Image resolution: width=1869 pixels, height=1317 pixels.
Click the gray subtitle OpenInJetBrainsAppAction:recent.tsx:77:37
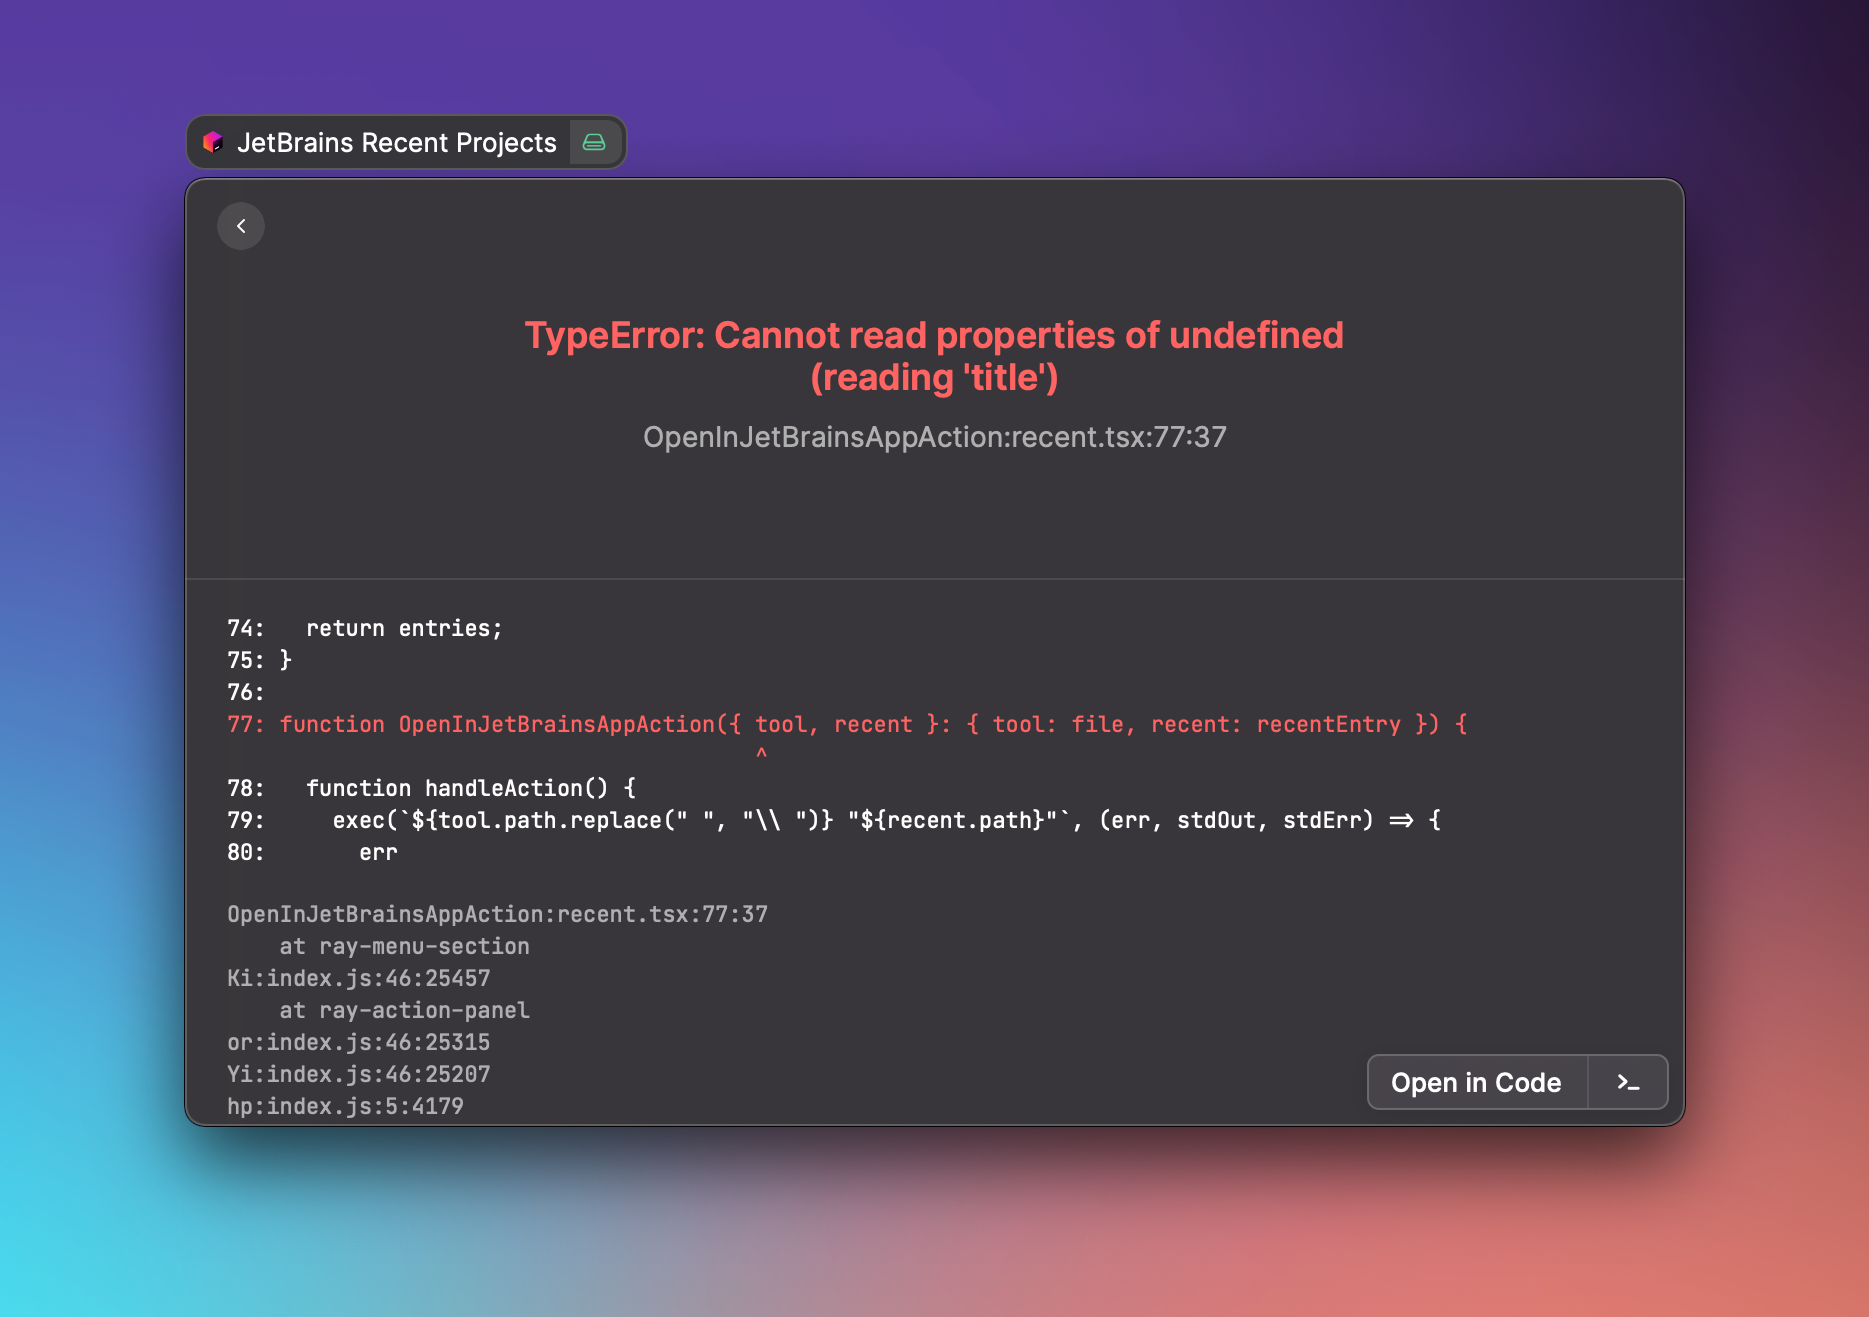[x=935, y=437]
